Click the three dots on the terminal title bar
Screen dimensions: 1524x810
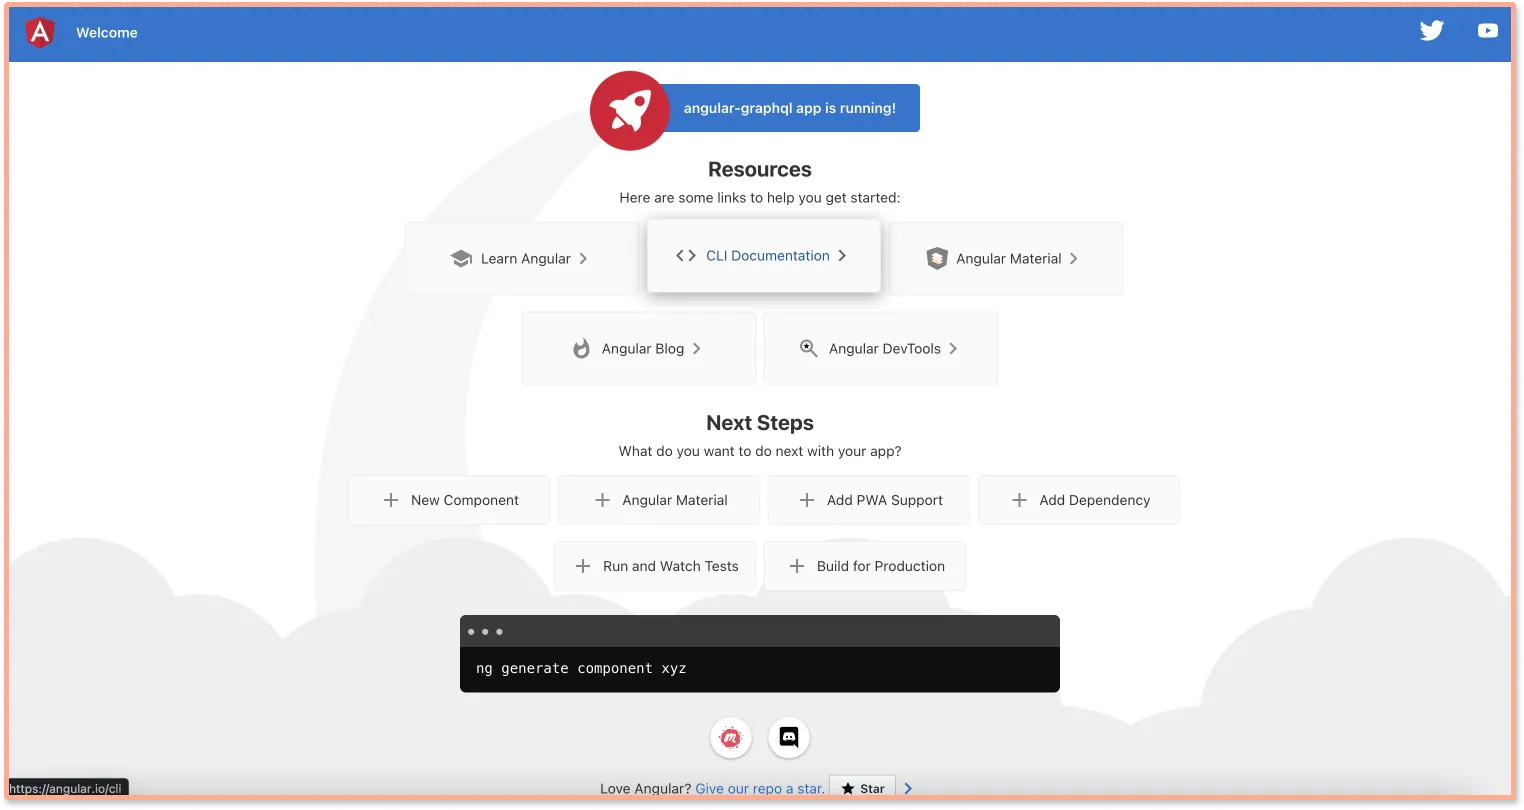tap(485, 632)
